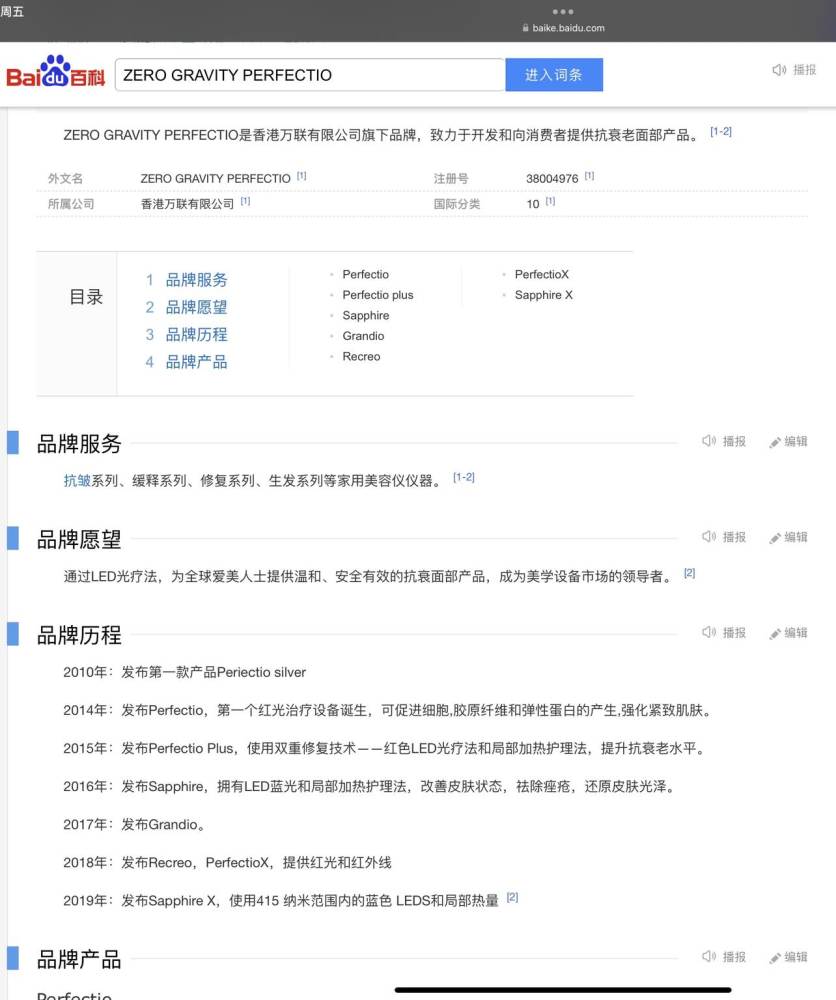Select Sapphire in the contents list
The height and width of the screenshot is (1000, 836).
(x=365, y=315)
